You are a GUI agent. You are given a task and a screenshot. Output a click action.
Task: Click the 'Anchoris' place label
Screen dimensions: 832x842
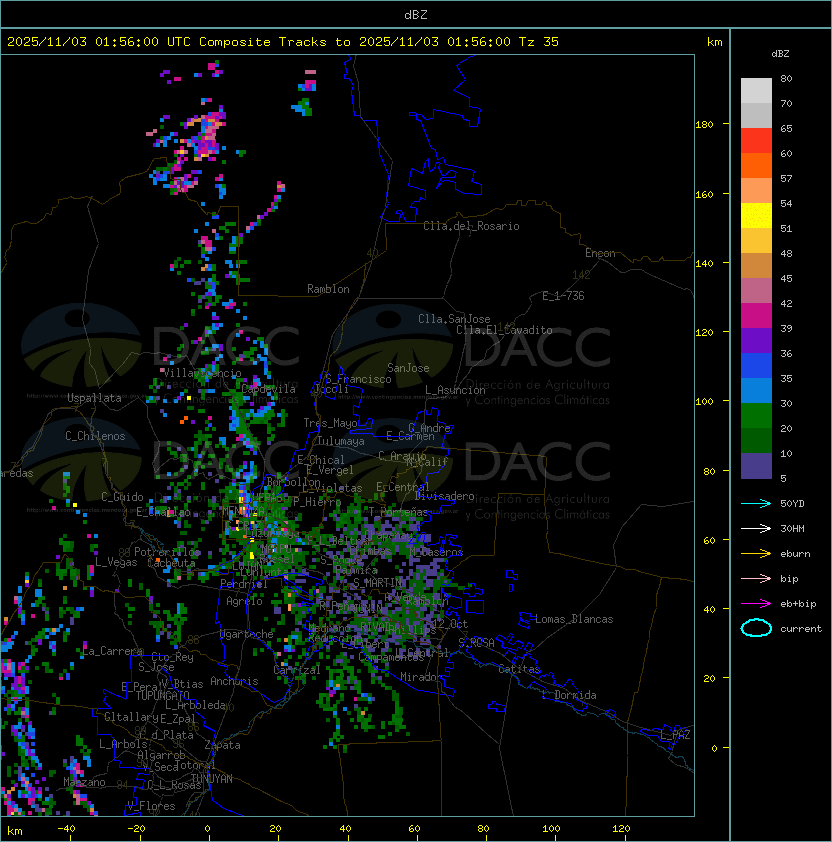pos(234,681)
